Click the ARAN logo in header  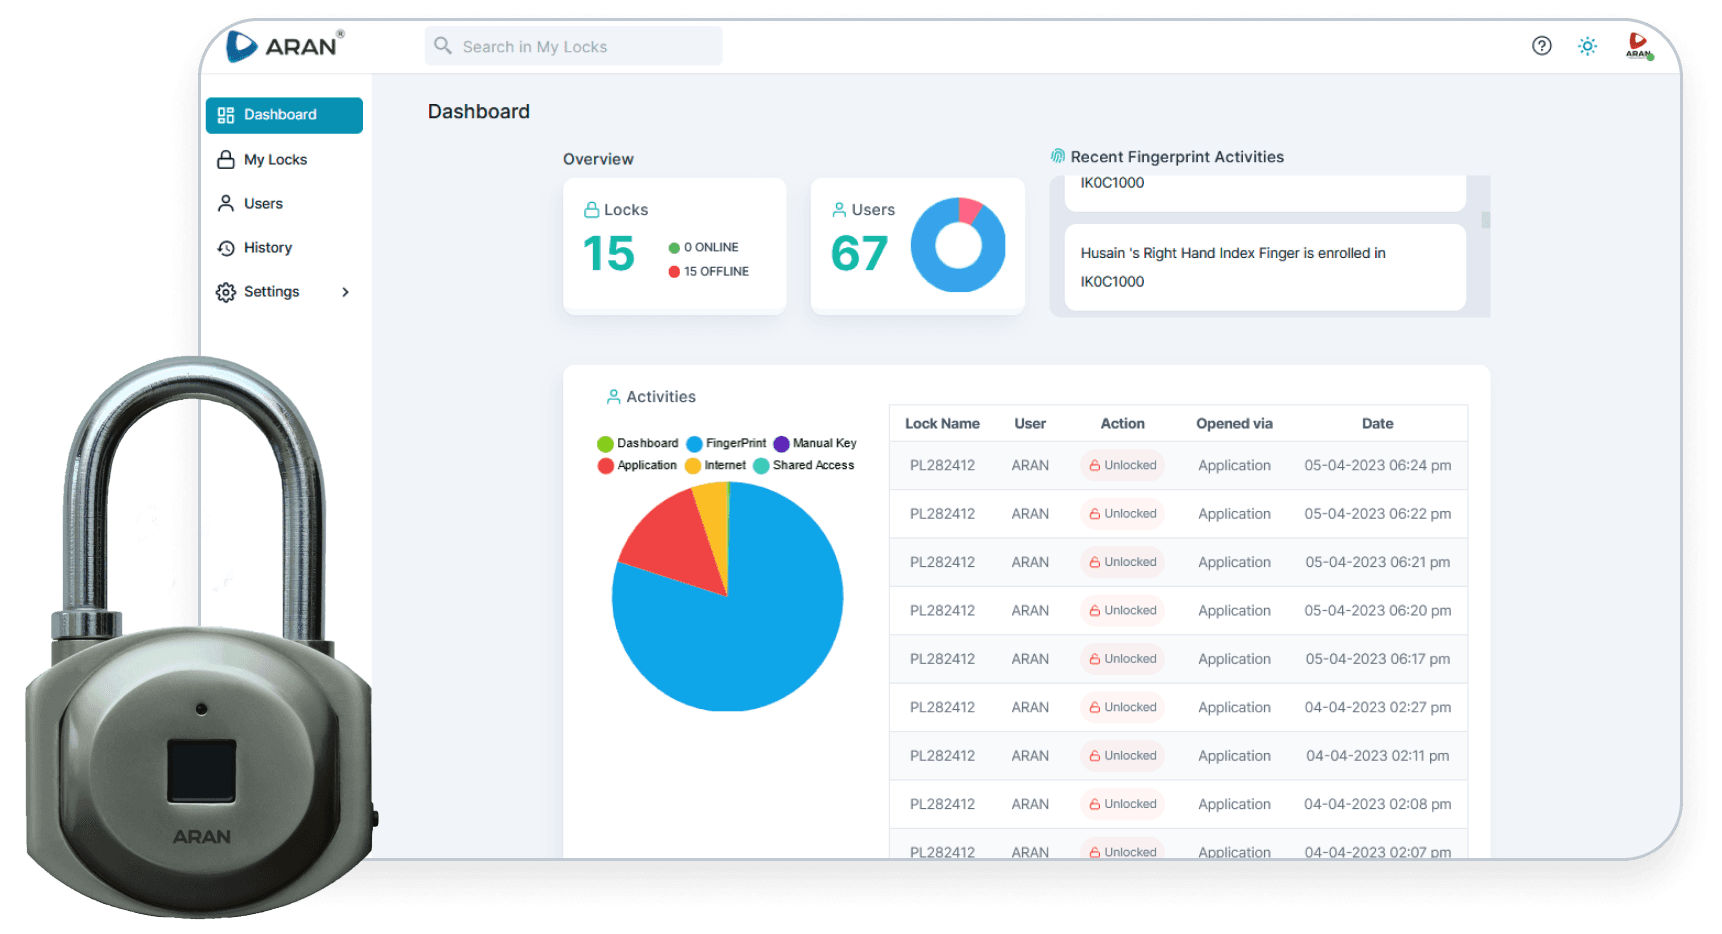285,46
